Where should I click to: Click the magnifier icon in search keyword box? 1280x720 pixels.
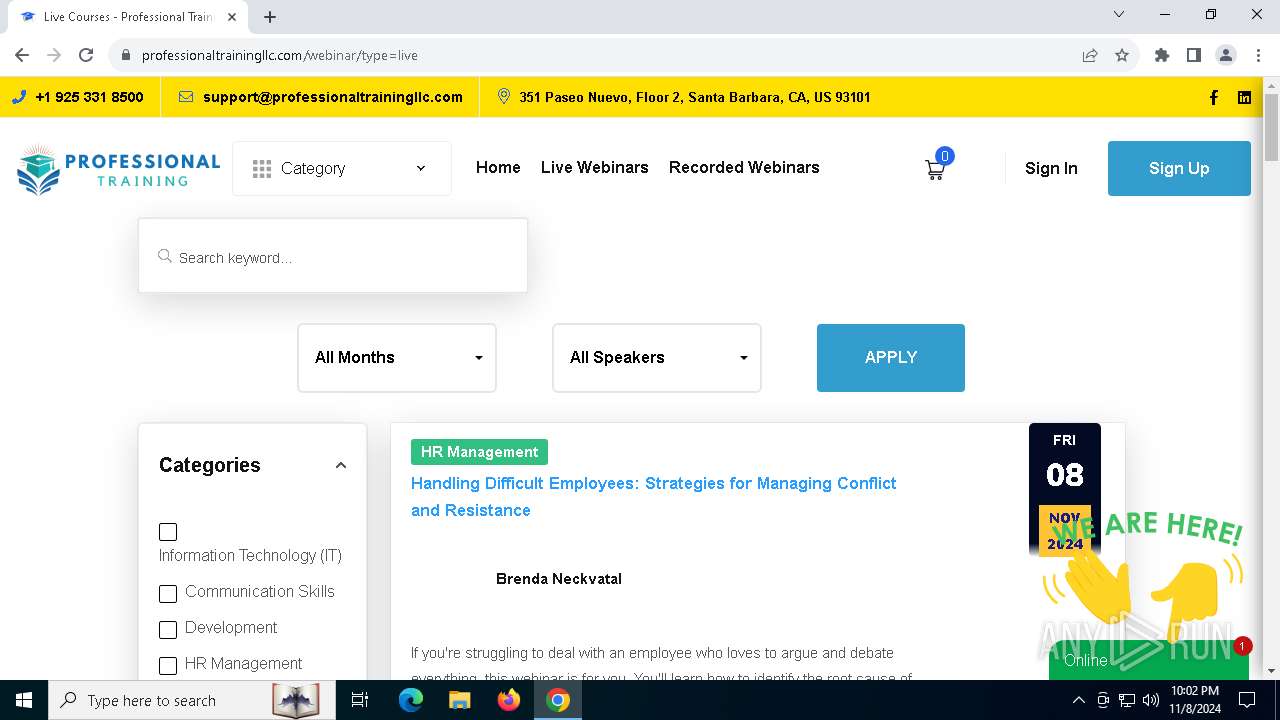[x=165, y=257]
